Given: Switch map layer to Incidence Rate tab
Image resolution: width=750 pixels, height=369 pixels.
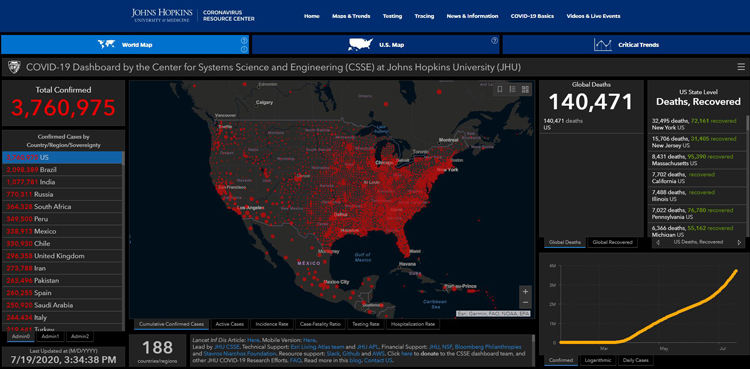Looking at the screenshot, I should (x=272, y=324).
